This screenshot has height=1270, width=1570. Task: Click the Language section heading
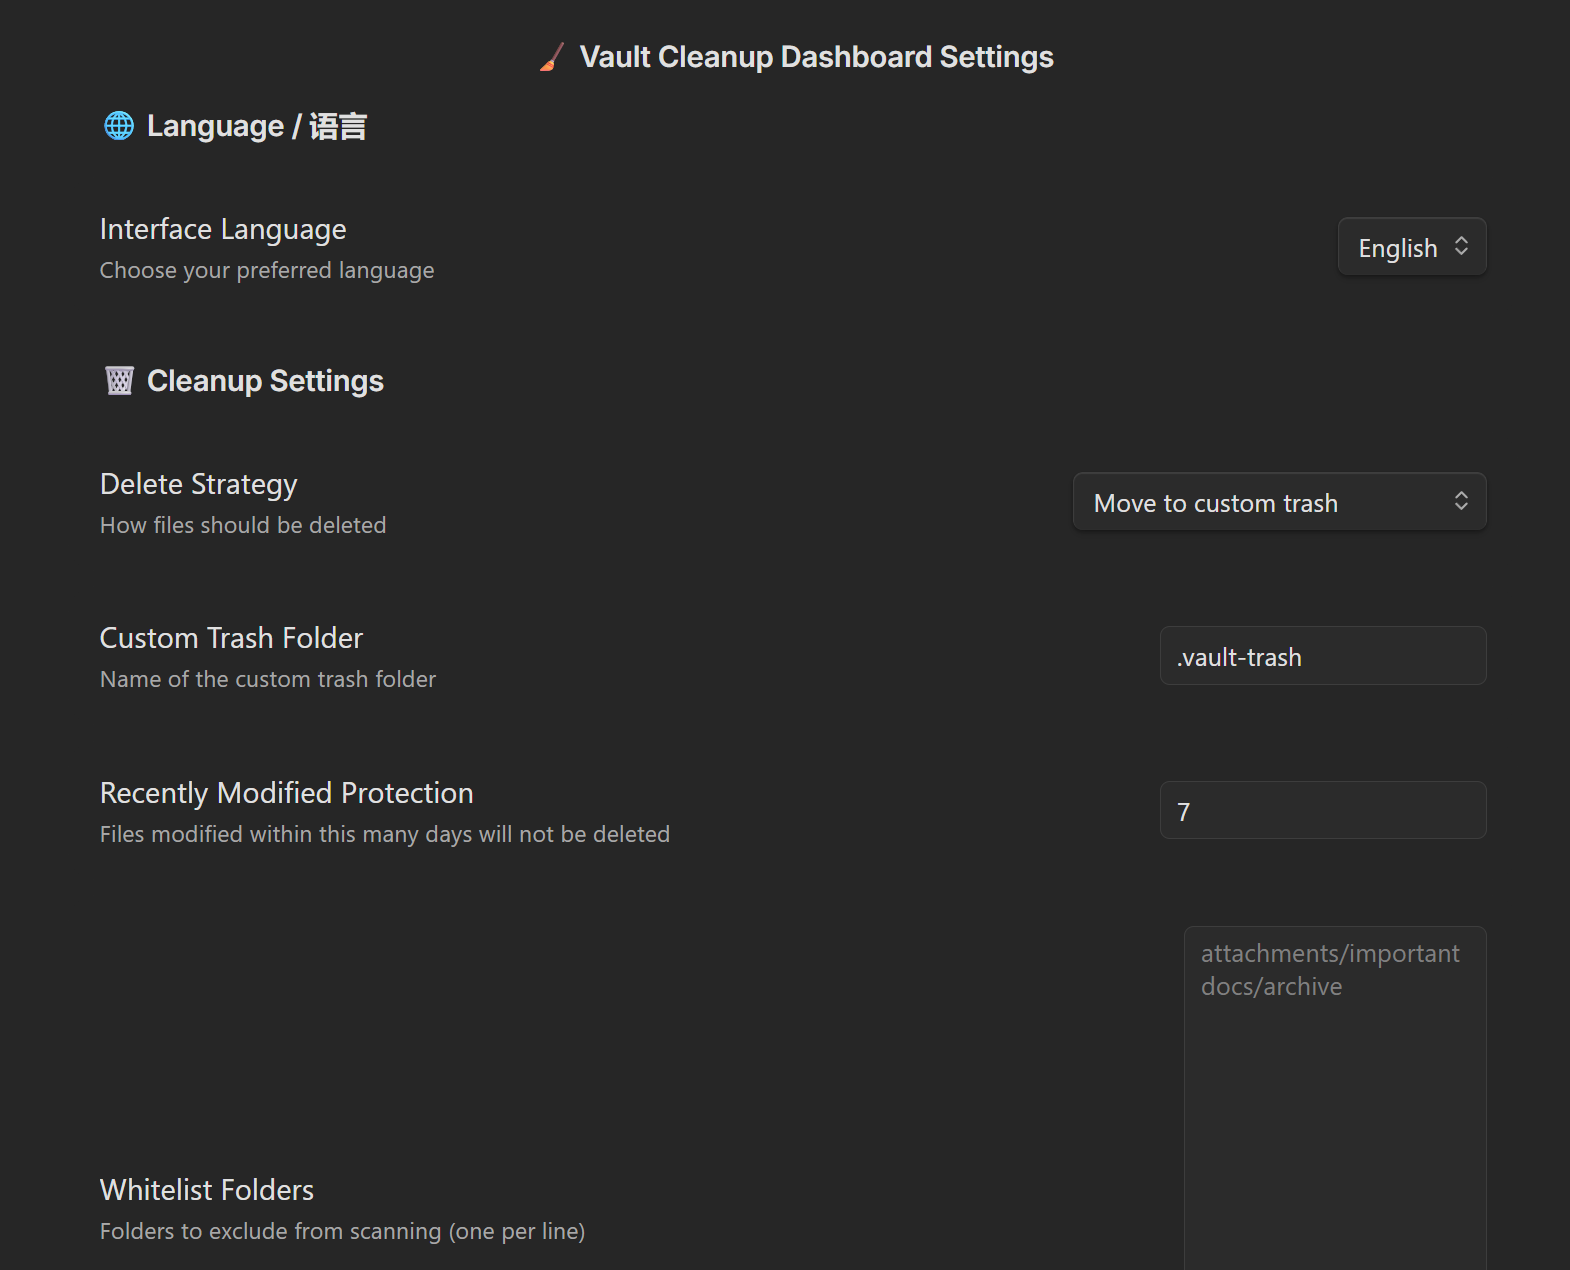click(x=257, y=126)
